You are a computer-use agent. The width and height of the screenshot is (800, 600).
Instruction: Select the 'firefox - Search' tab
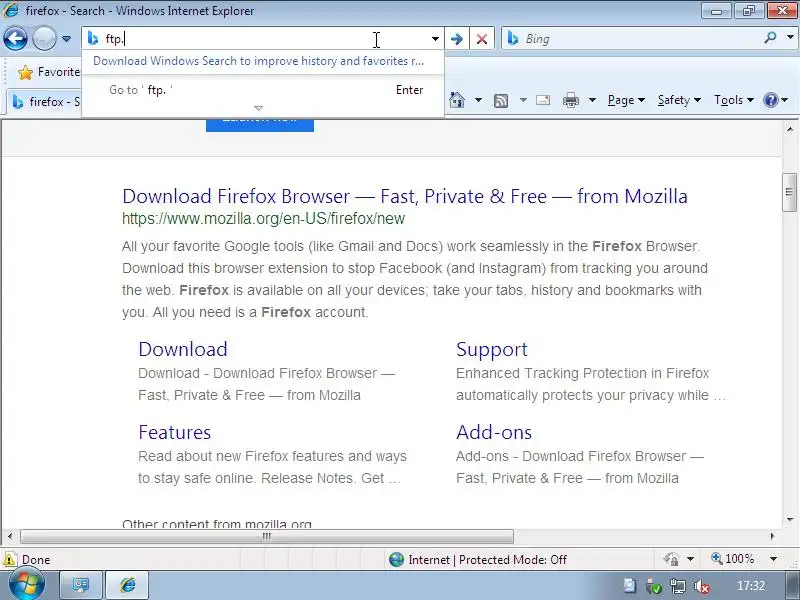[46, 102]
